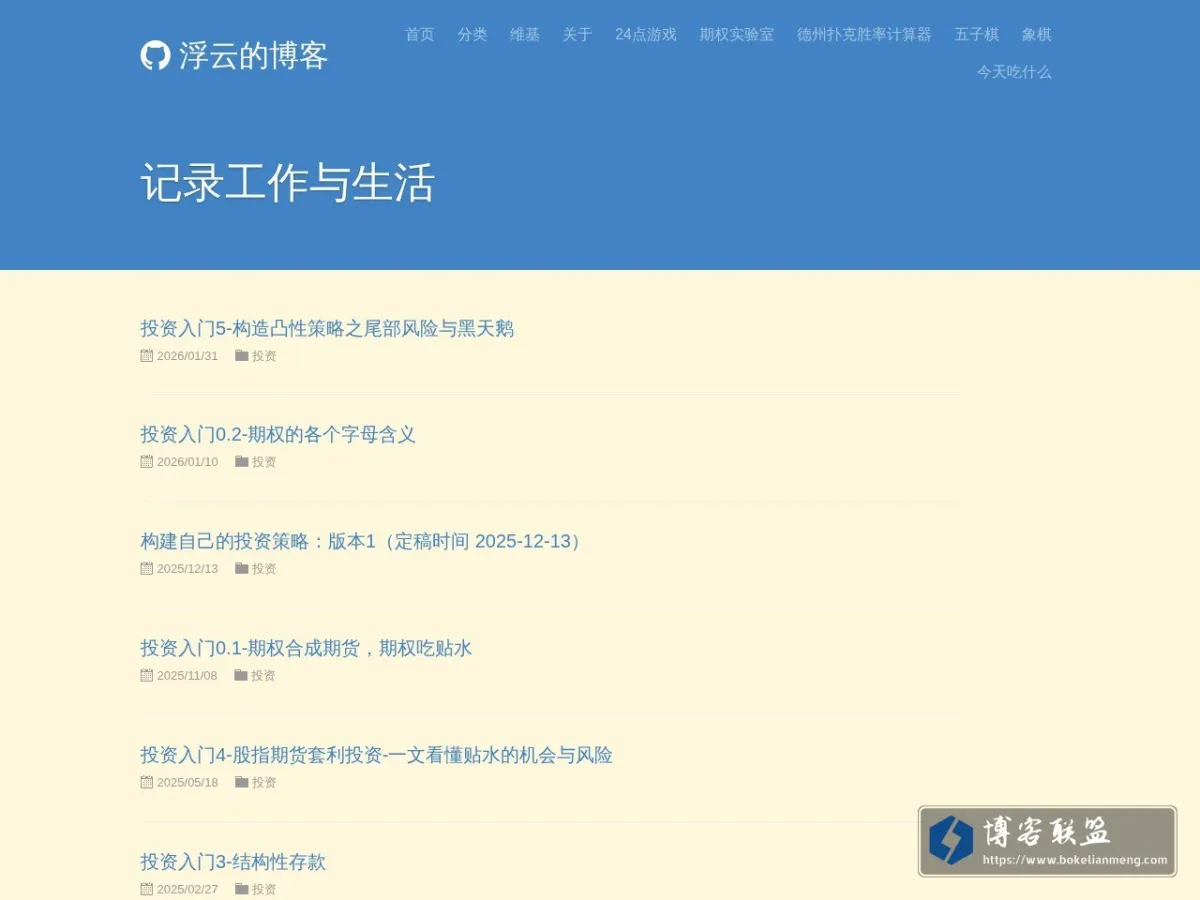1200x900 pixels.
Task: Click folder icon in the 2025/11/08 post row
Action: click(241, 675)
